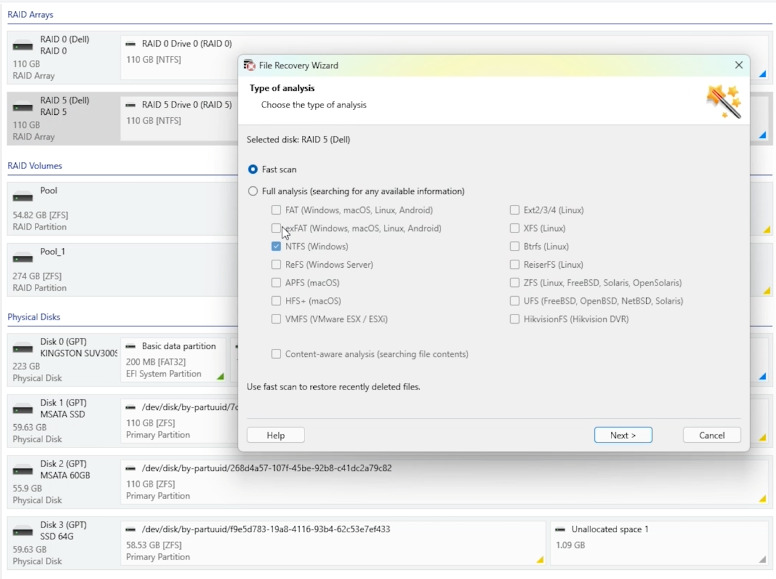The width and height of the screenshot is (776, 579).
Task: Click the File Recovery Wizard title icon
Action: click(x=249, y=65)
